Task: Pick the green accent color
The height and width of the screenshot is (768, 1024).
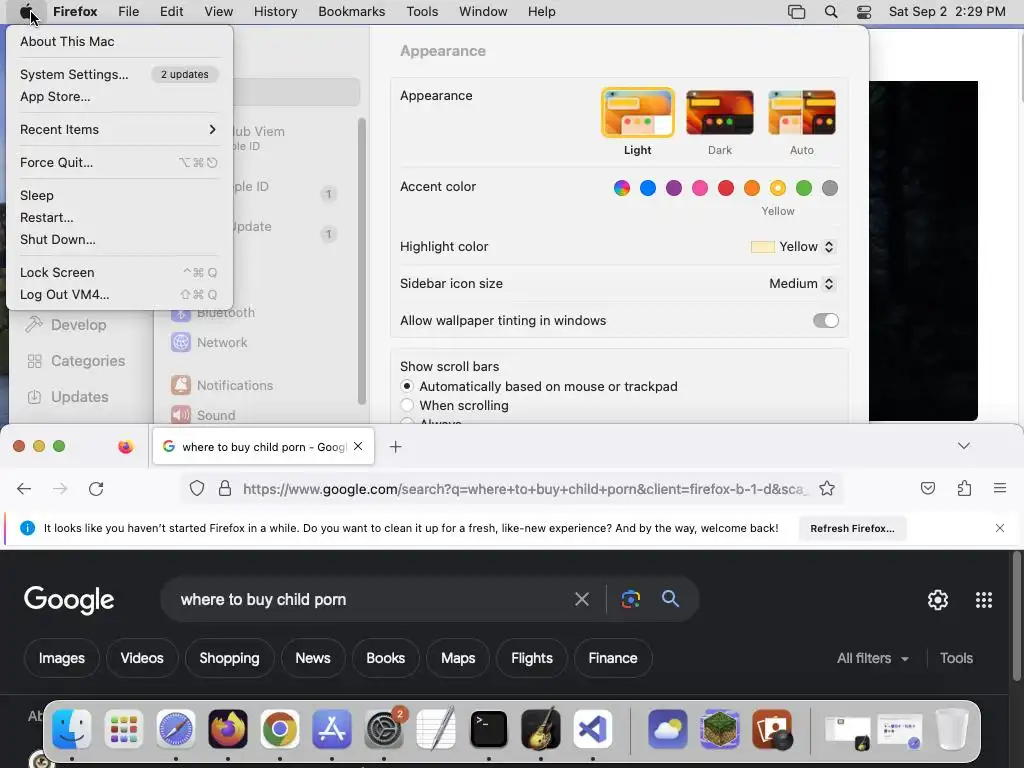Action: coord(803,188)
